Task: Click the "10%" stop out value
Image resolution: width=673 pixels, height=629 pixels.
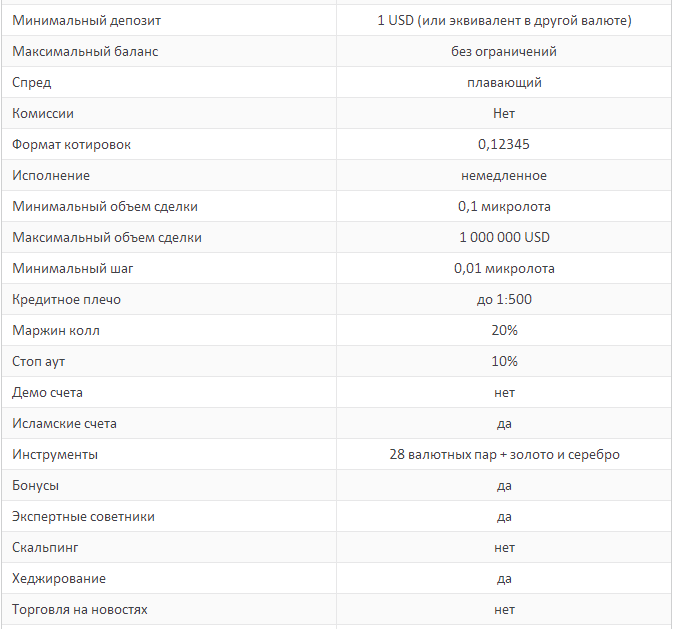Action: 504,361
